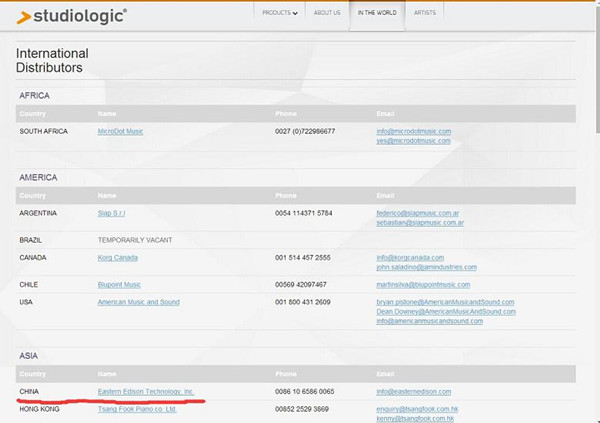Viewport: 600px width, 423px height.
Task: Open Eastern Edison Technology, Inc. link
Action: pos(145,391)
